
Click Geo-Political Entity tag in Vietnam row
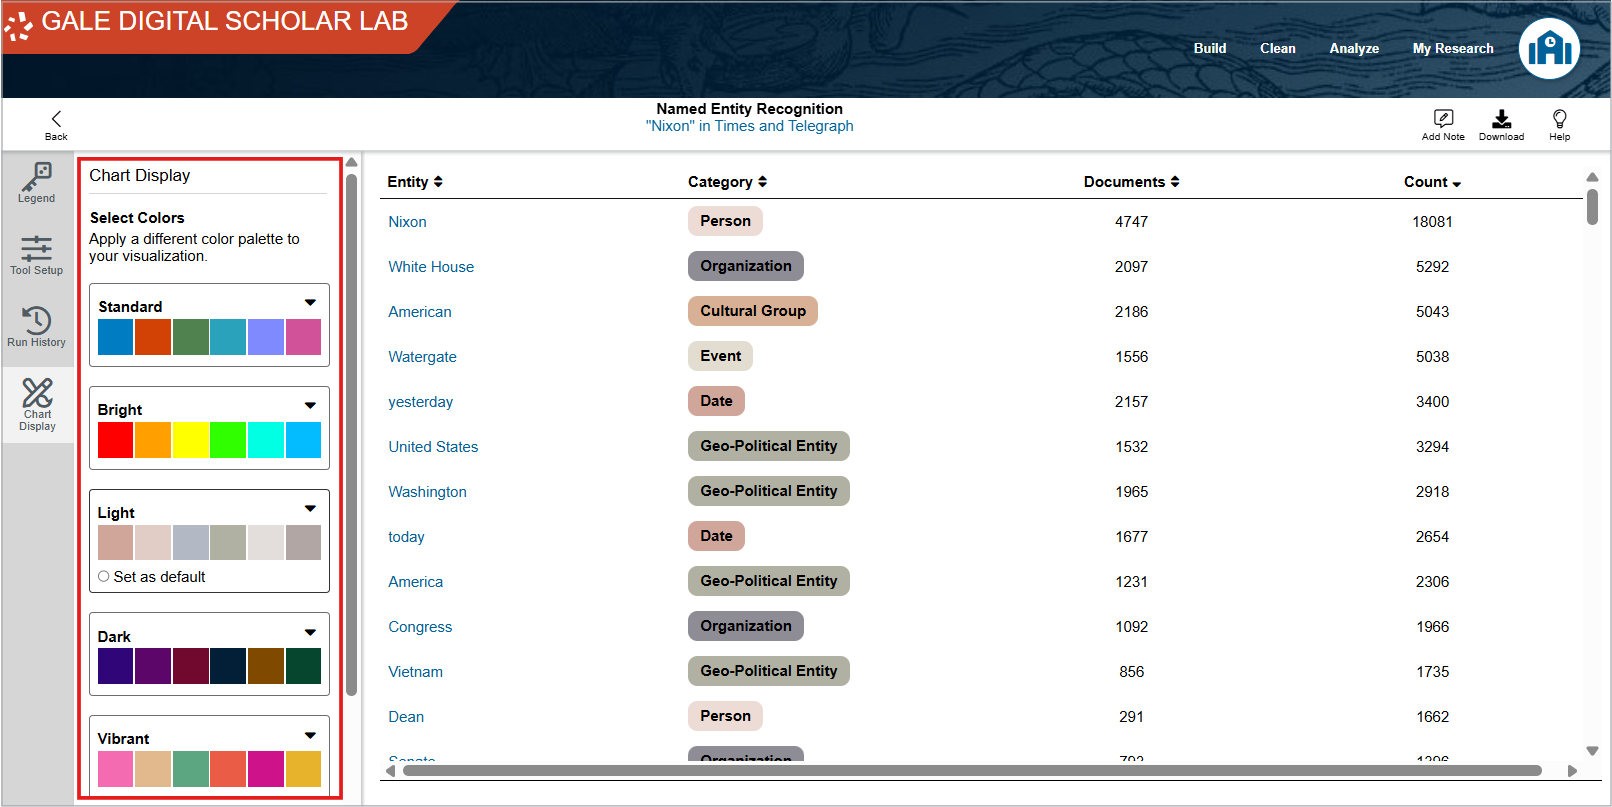(x=769, y=671)
